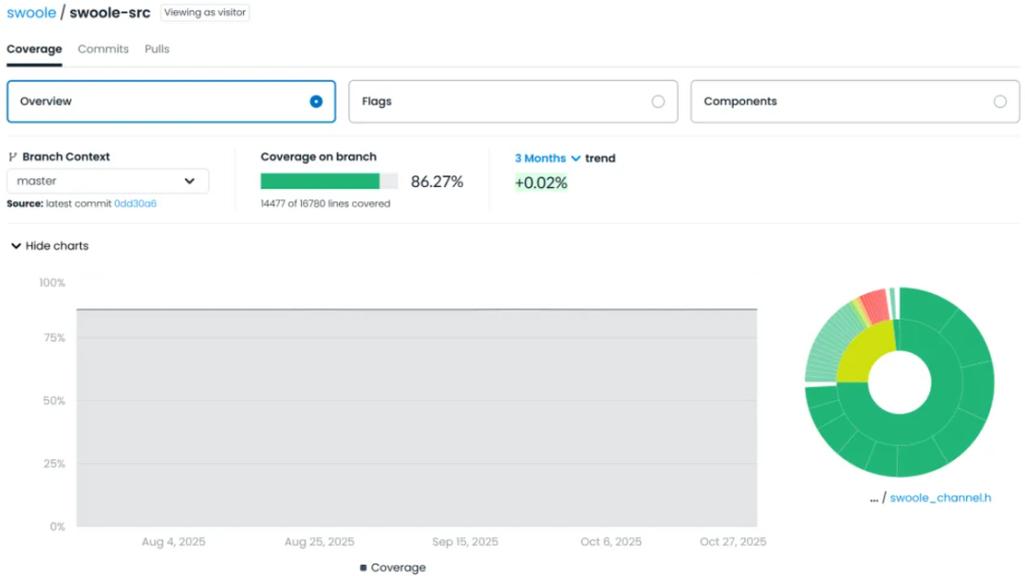
Task: Switch to the Coverage tab
Action: click(x=34, y=49)
